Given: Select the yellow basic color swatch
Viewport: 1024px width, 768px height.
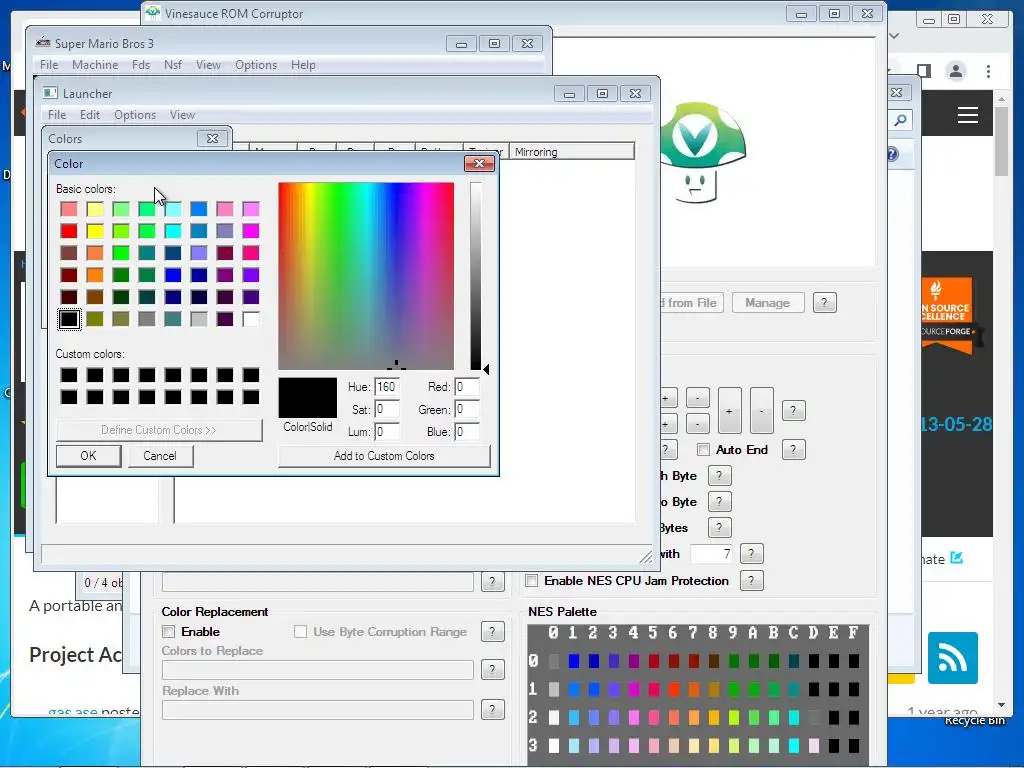Looking at the screenshot, I should 95,231.
